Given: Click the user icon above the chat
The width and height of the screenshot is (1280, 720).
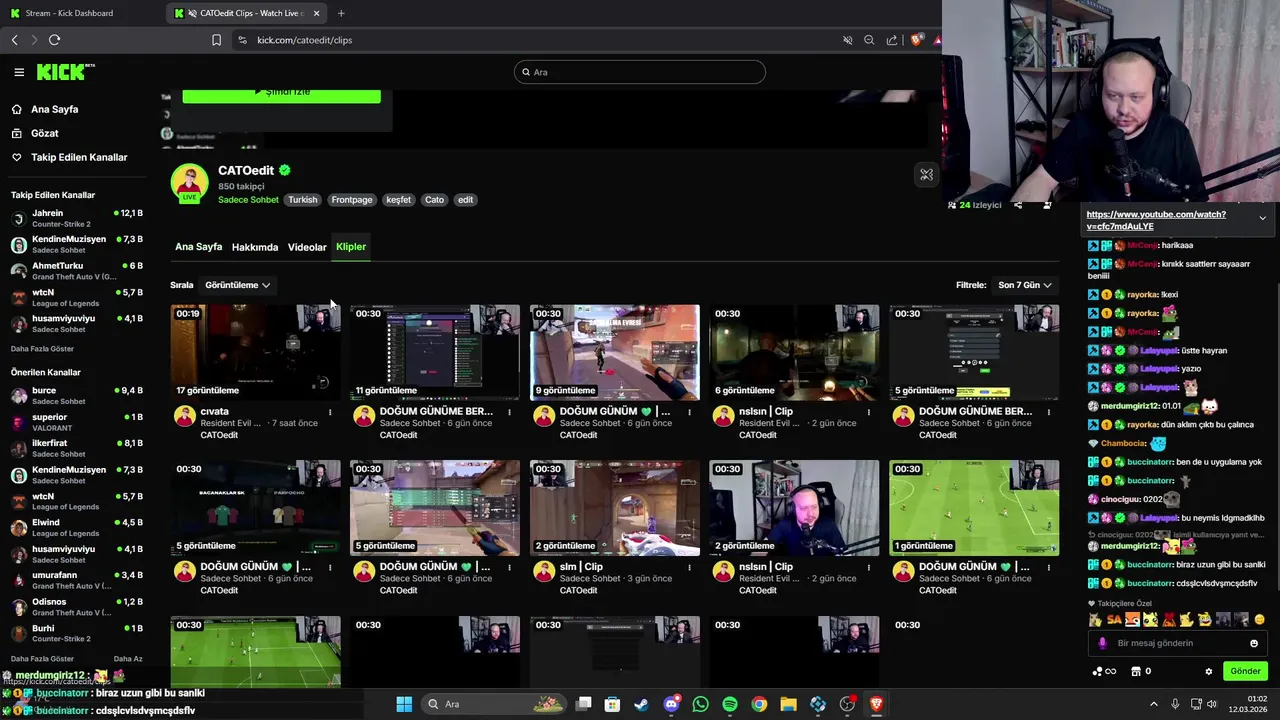Looking at the screenshot, I should 1047,205.
